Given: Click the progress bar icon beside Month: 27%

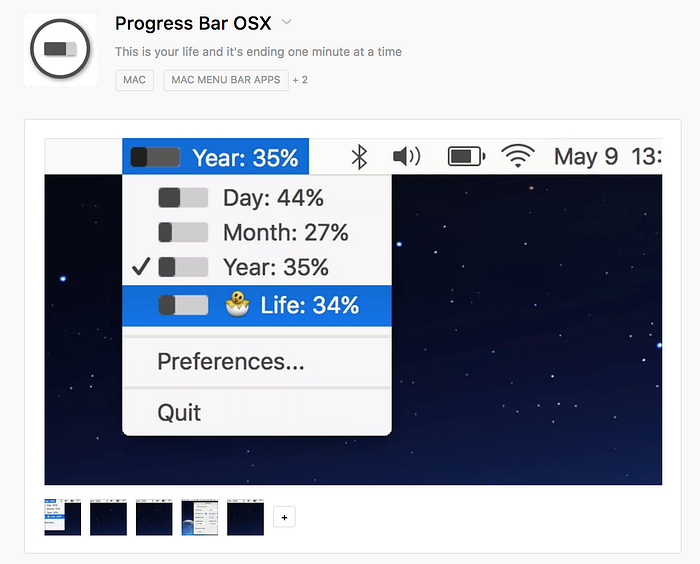Looking at the screenshot, I should tap(183, 232).
